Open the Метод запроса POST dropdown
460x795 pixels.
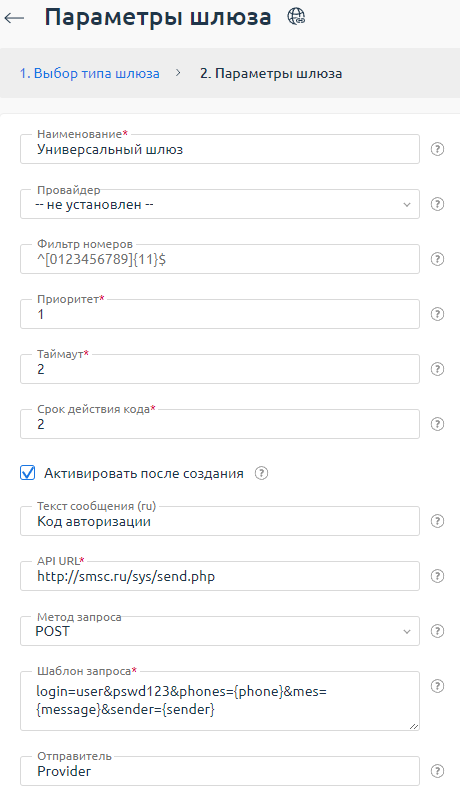(x=220, y=631)
